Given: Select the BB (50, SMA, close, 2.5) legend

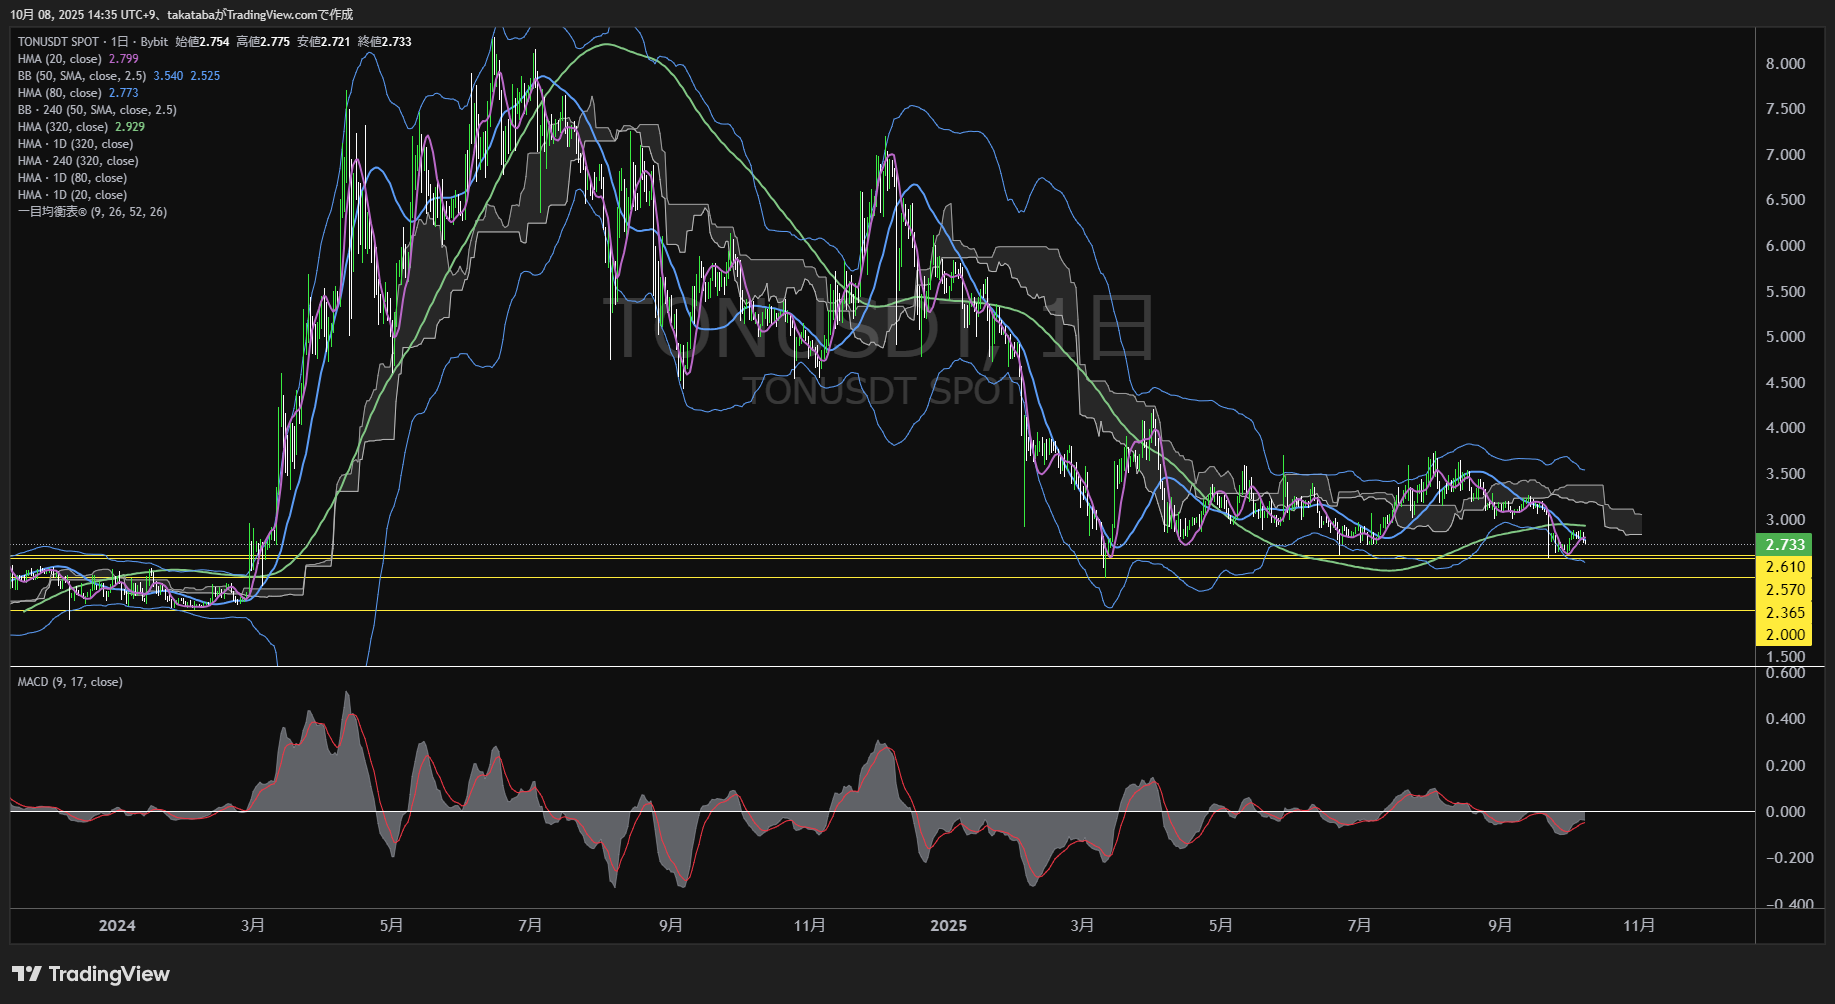Looking at the screenshot, I should click(82, 76).
